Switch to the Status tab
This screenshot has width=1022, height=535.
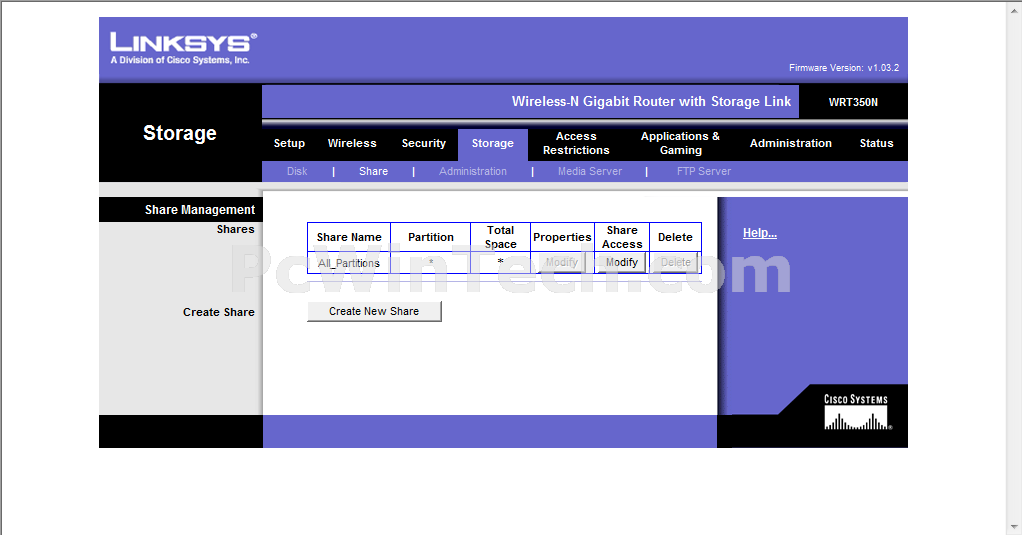pos(876,143)
